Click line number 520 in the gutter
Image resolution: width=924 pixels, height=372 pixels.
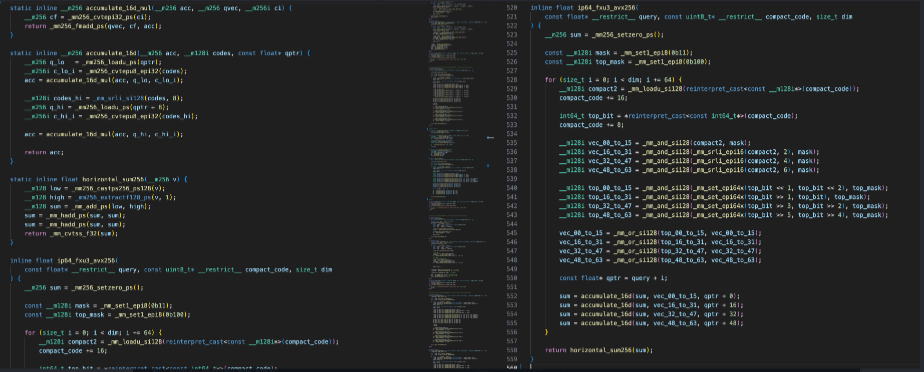512,8
